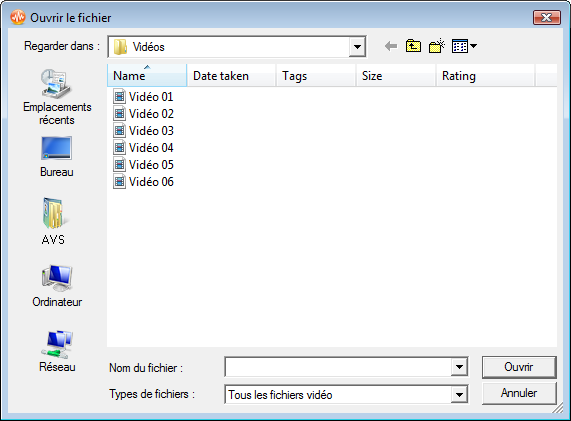
Task: Go back to the previous folder
Action: (x=391, y=46)
